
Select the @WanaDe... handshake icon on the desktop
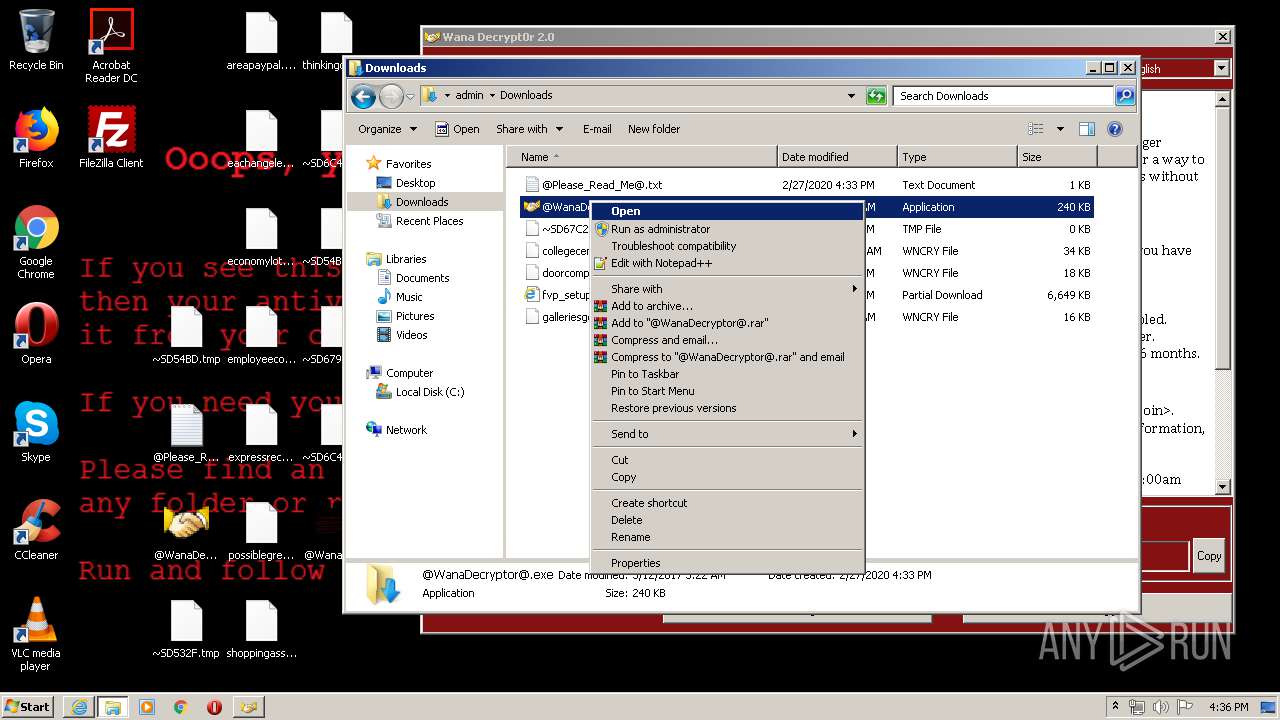[186, 531]
